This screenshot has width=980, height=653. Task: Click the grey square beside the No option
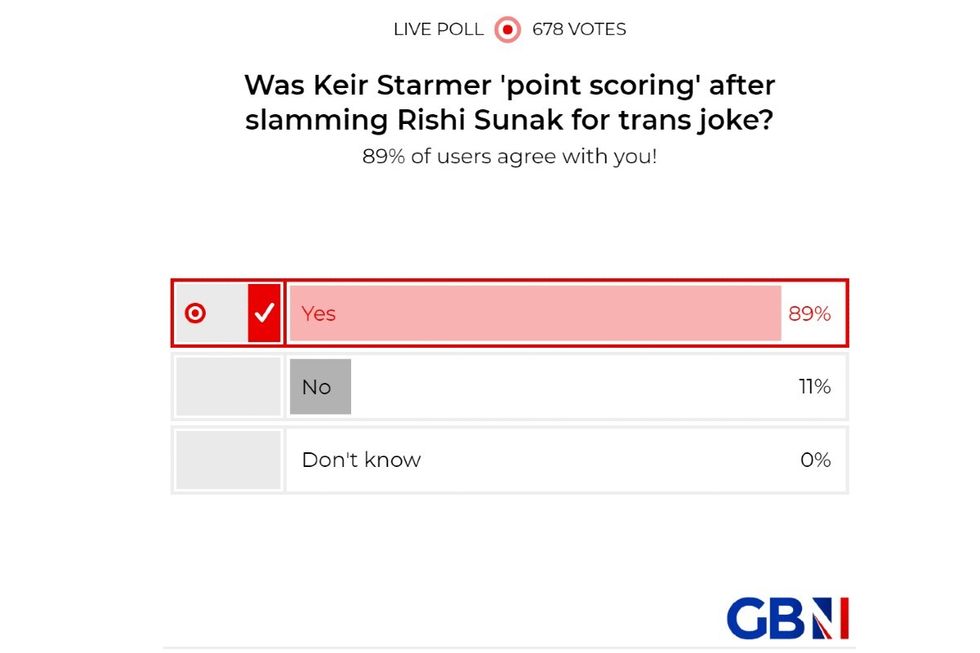coord(228,386)
